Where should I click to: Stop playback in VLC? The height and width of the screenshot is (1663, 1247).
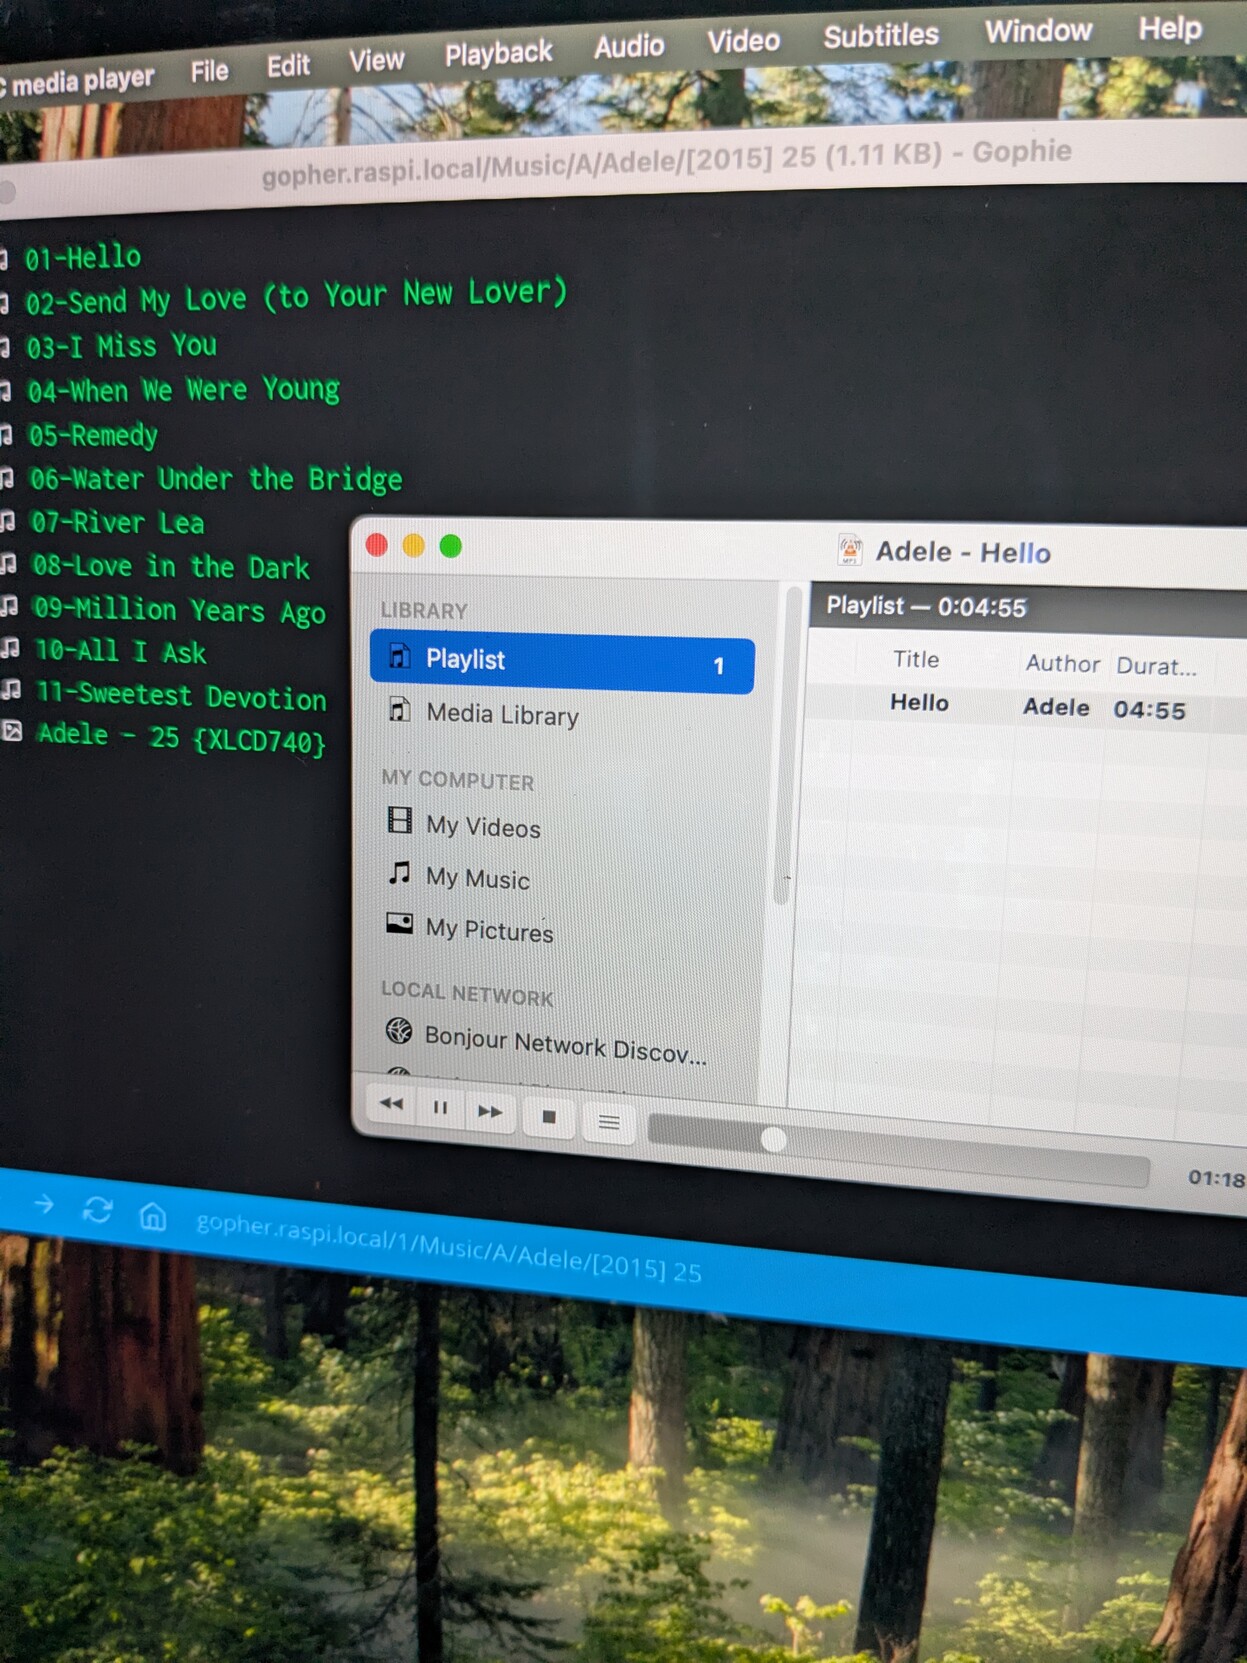click(x=548, y=1117)
